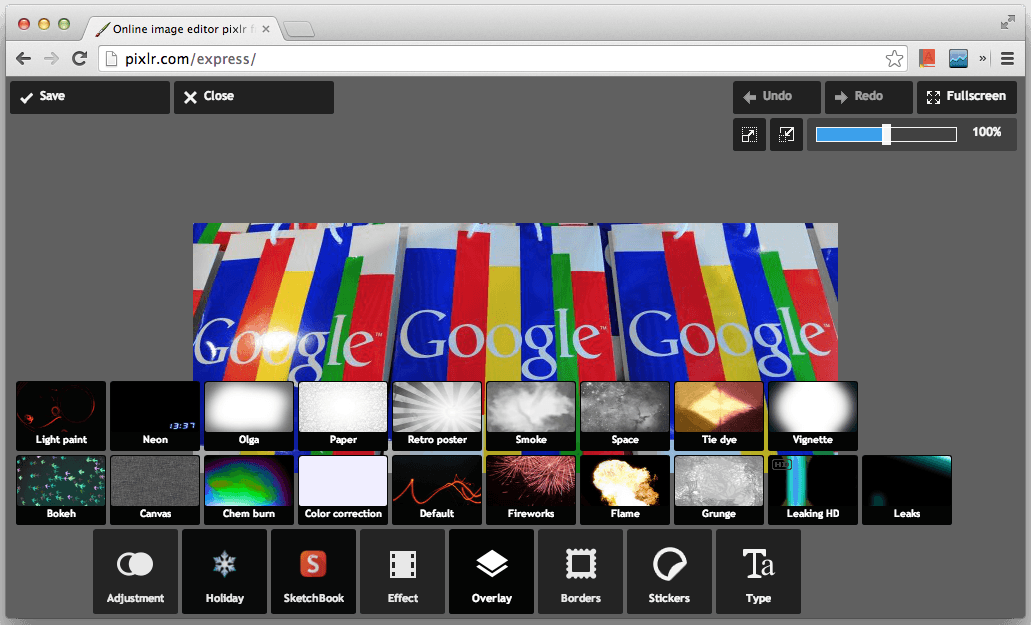This screenshot has height=625, width=1031.
Task: Close the current image
Action: (253, 97)
